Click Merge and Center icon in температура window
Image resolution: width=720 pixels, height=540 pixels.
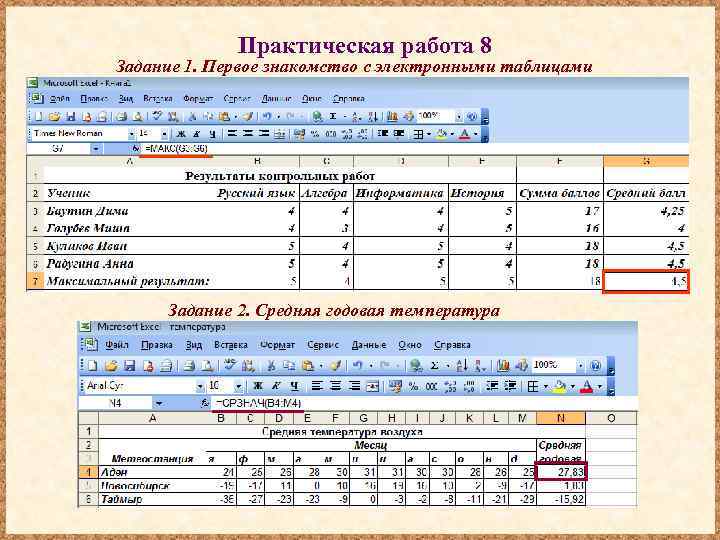(x=372, y=386)
